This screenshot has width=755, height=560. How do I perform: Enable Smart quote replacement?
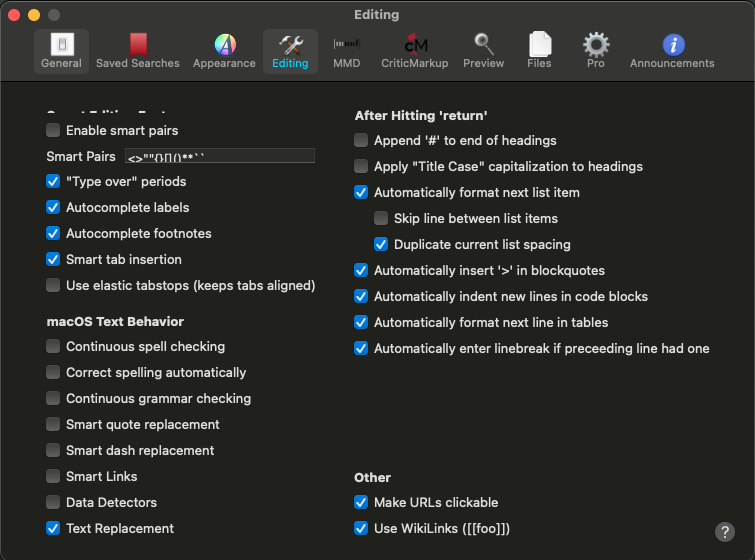(53, 425)
